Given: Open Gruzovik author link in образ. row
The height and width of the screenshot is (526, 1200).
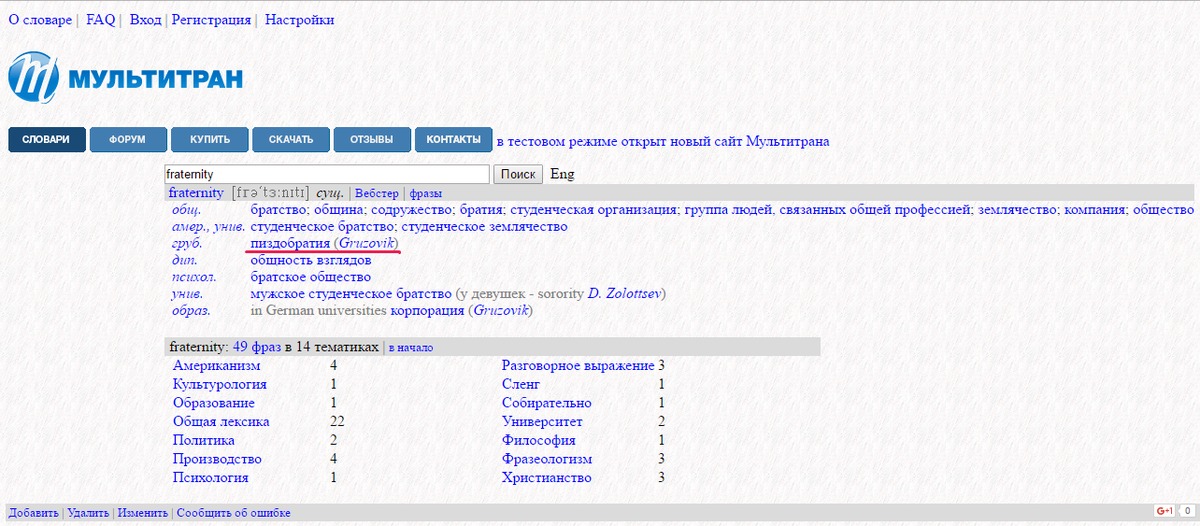Looking at the screenshot, I should [x=502, y=311].
